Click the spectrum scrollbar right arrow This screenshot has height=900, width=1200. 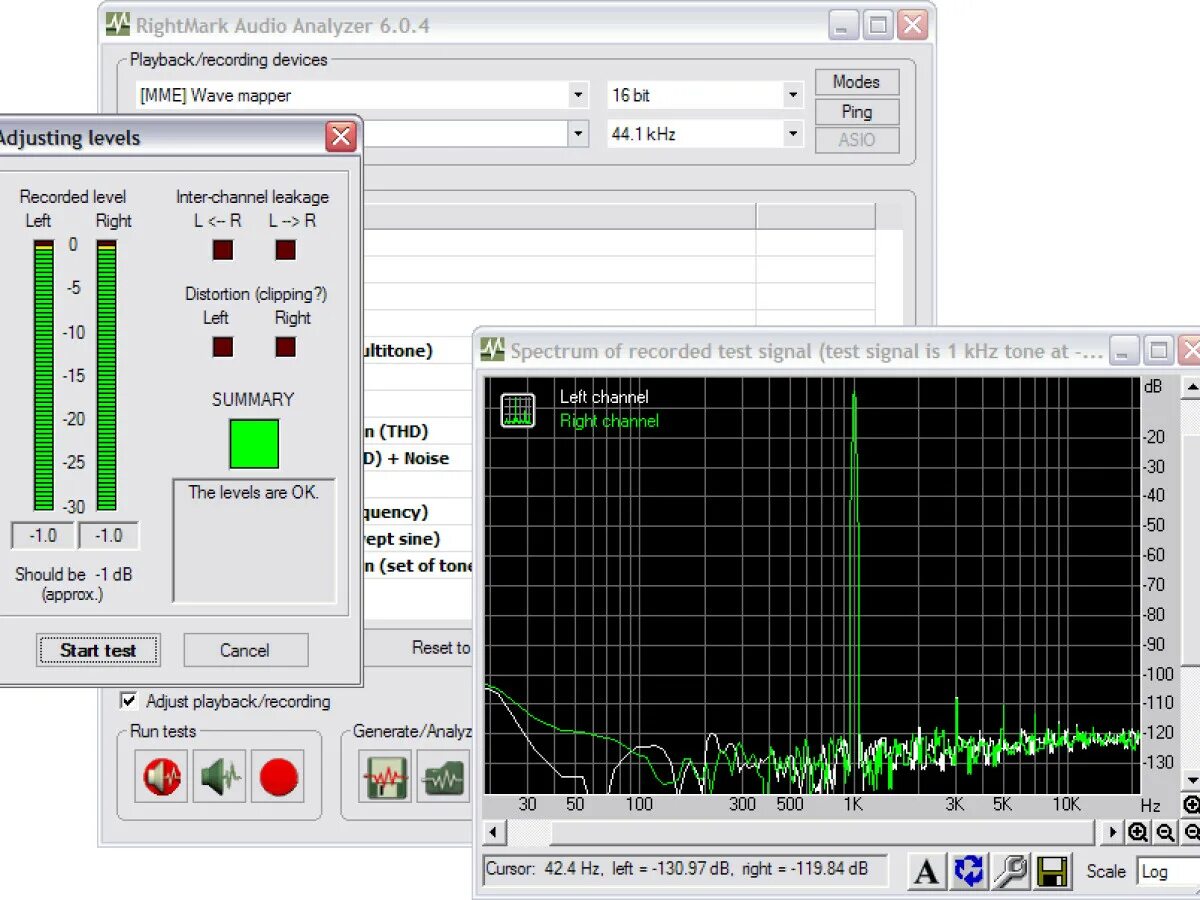(1112, 832)
